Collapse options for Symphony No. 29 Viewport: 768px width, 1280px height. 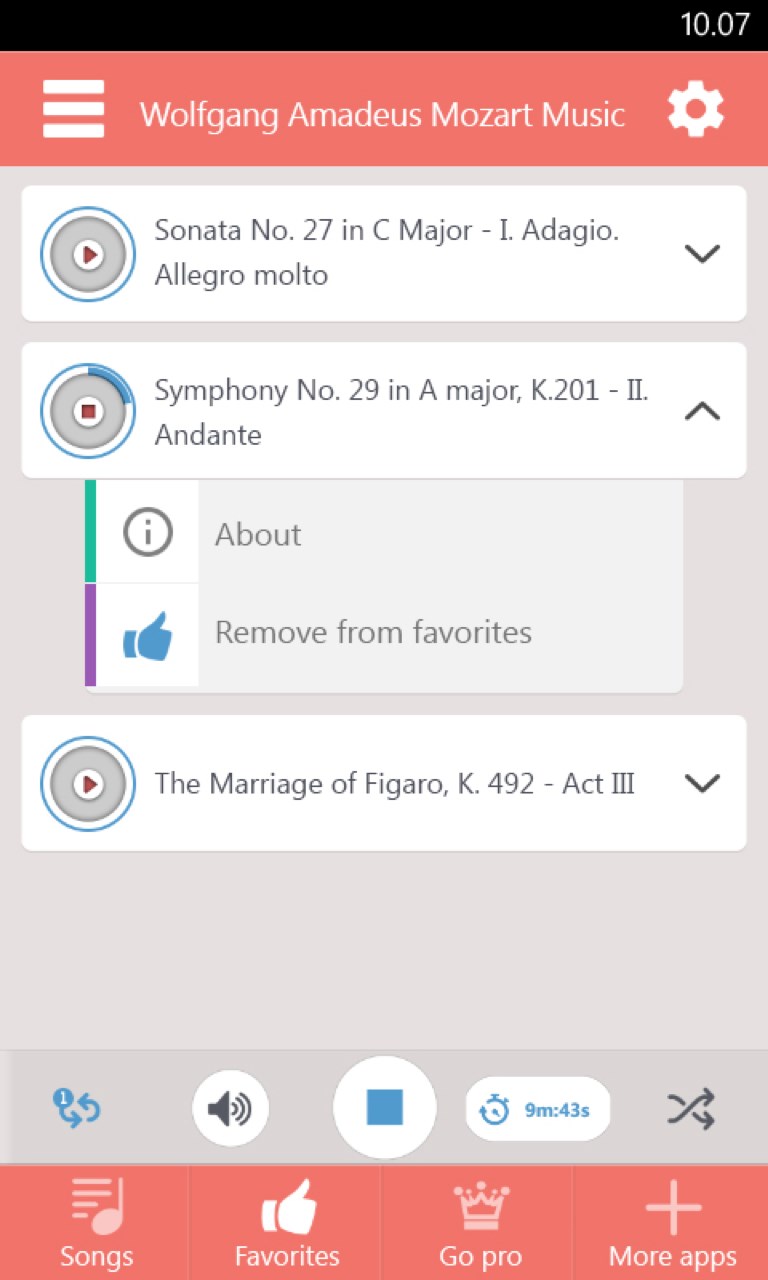tap(702, 411)
